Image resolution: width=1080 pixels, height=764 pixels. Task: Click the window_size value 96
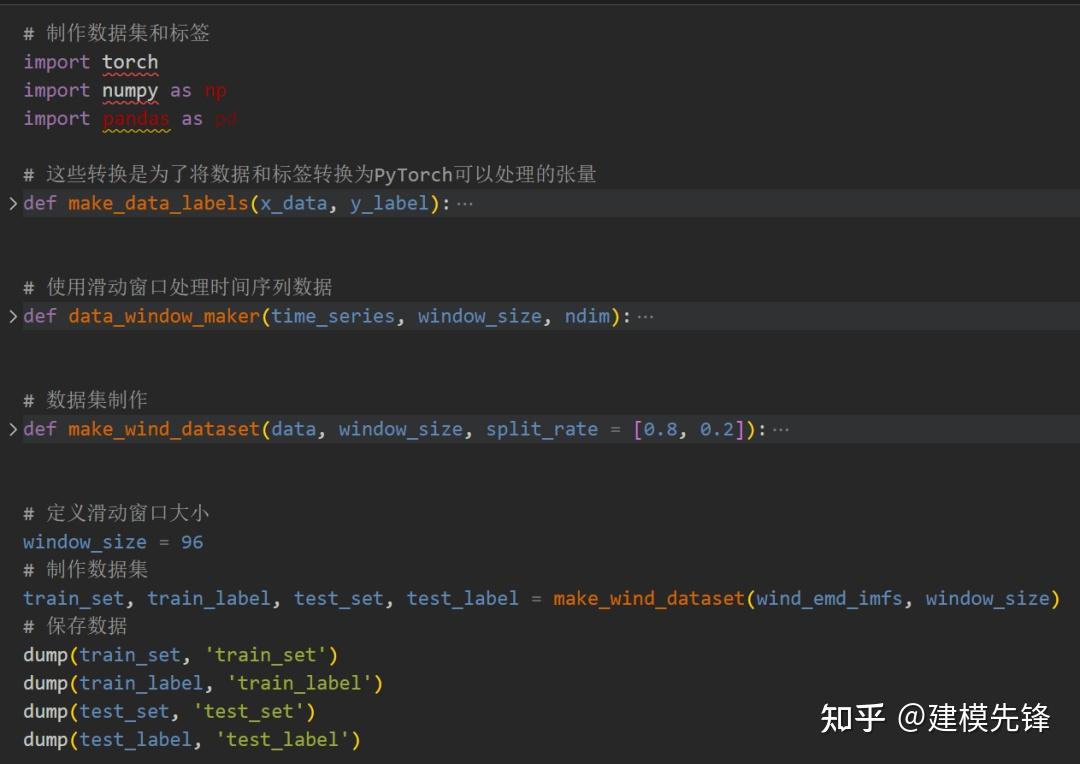tap(192, 541)
